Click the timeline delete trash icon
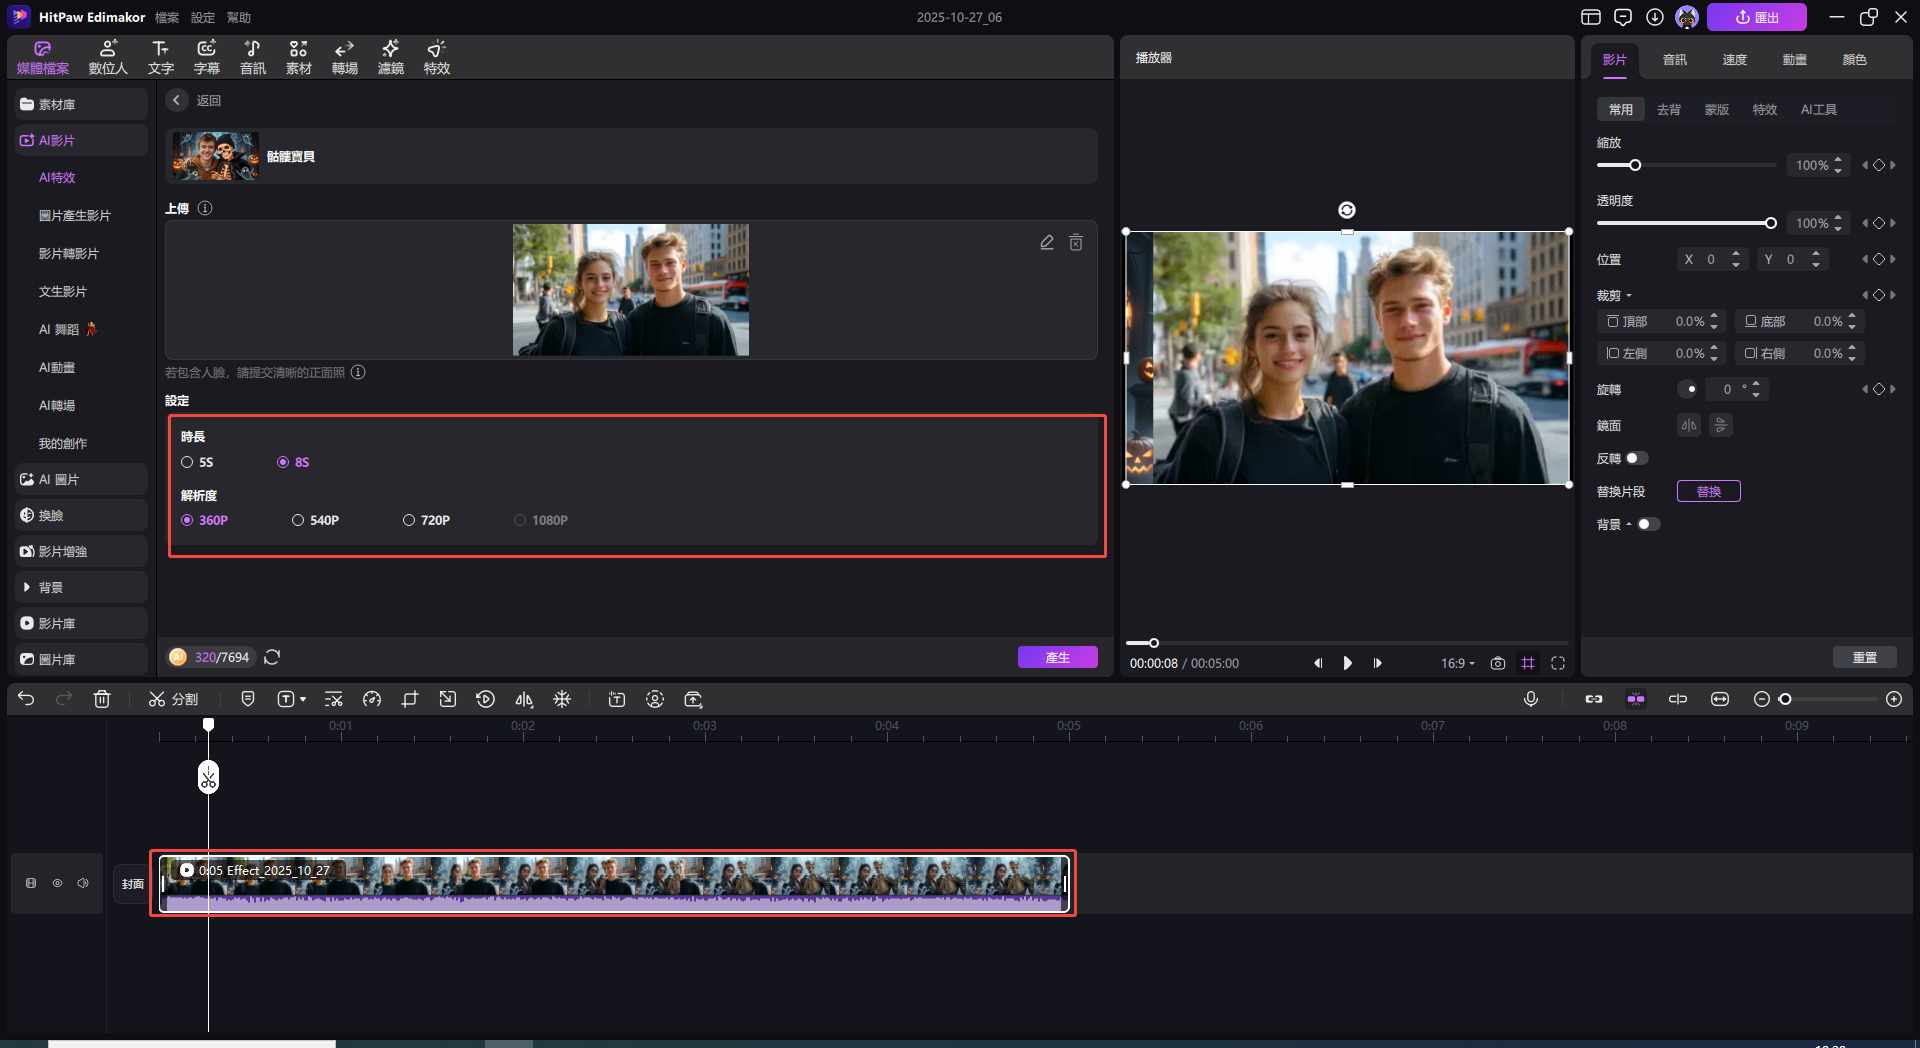The height and width of the screenshot is (1048, 1920). pyautogui.click(x=102, y=699)
